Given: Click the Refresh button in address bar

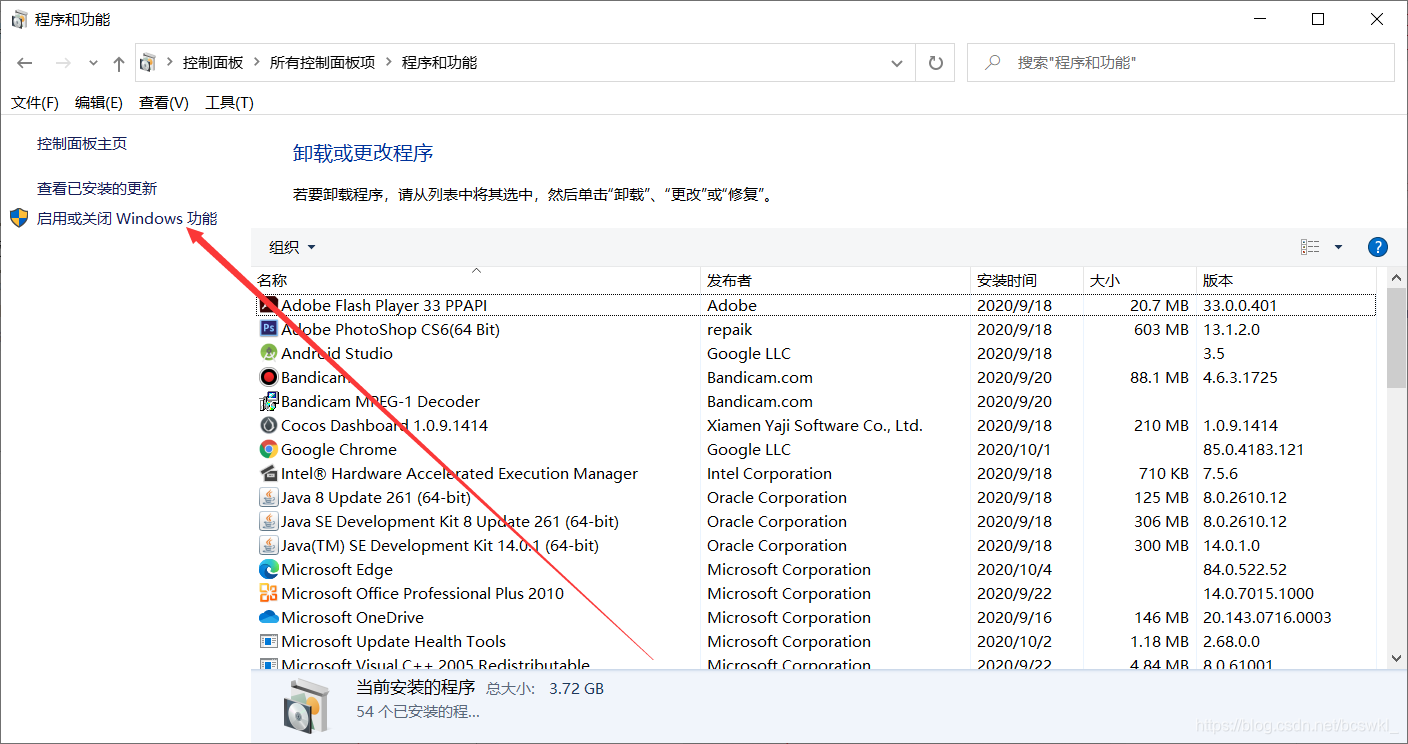Looking at the screenshot, I should point(936,63).
